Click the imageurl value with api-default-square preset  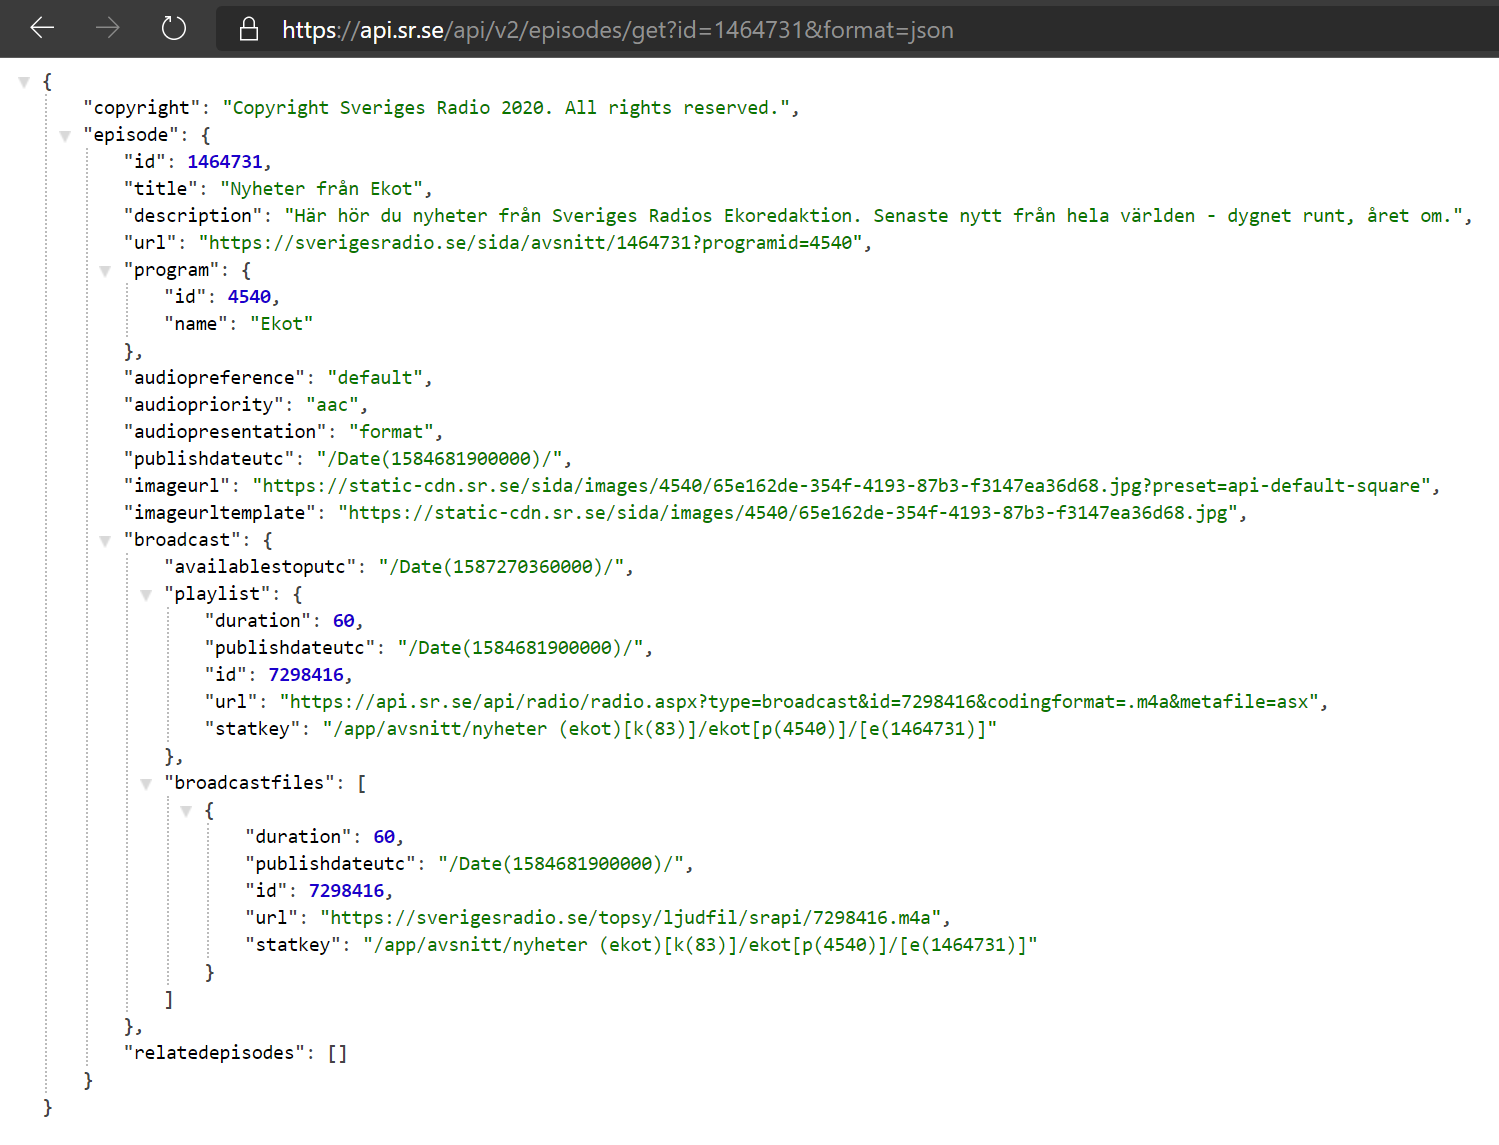click(841, 486)
